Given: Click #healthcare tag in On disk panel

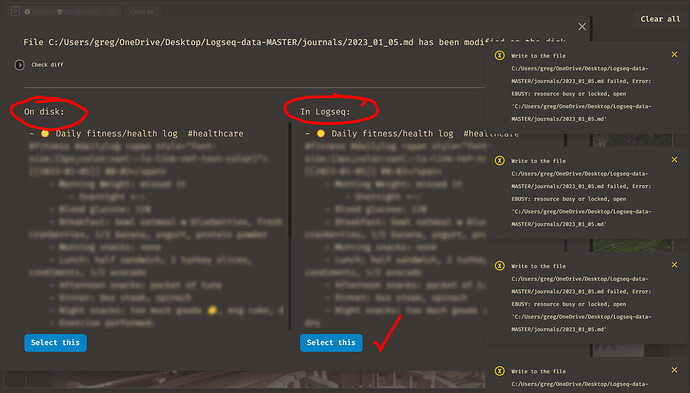Looking at the screenshot, I should pyautogui.click(x=215, y=133).
